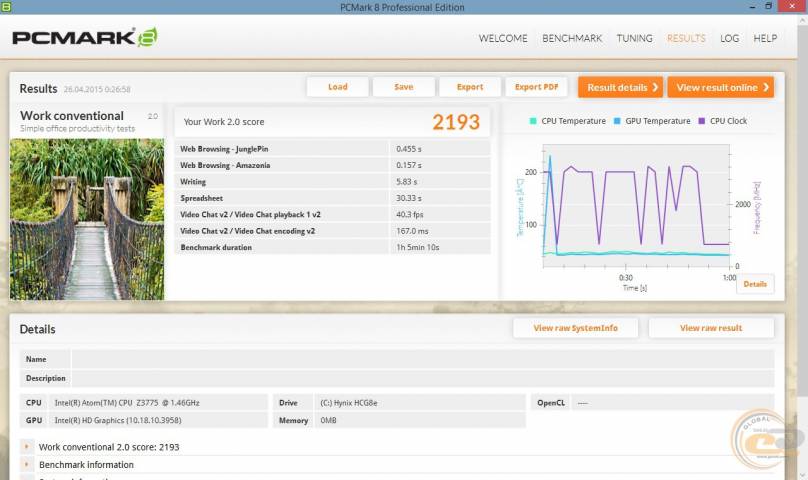Click the Export button
This screenshot has width=808, height=480.
[470, 87]
